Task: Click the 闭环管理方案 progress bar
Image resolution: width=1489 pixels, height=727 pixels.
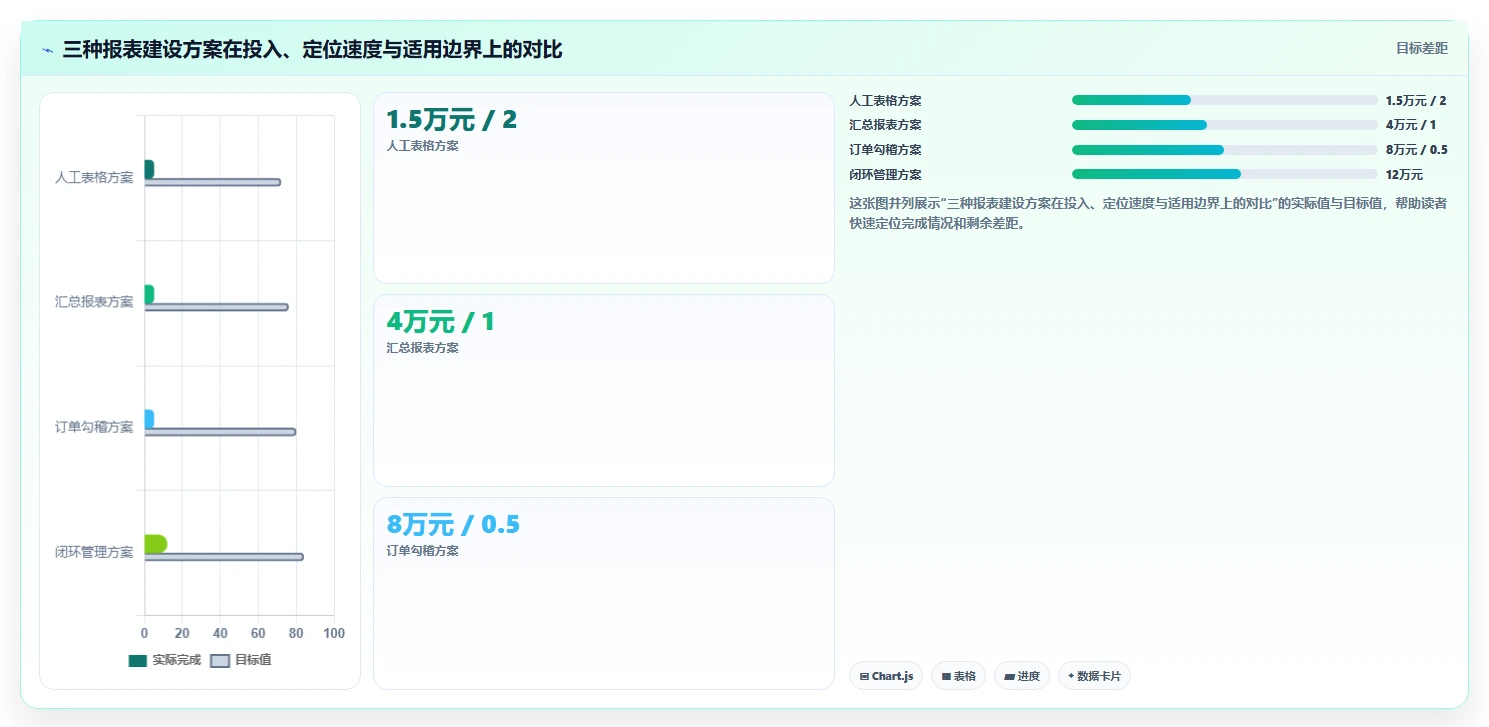Action: (1224, 174)
